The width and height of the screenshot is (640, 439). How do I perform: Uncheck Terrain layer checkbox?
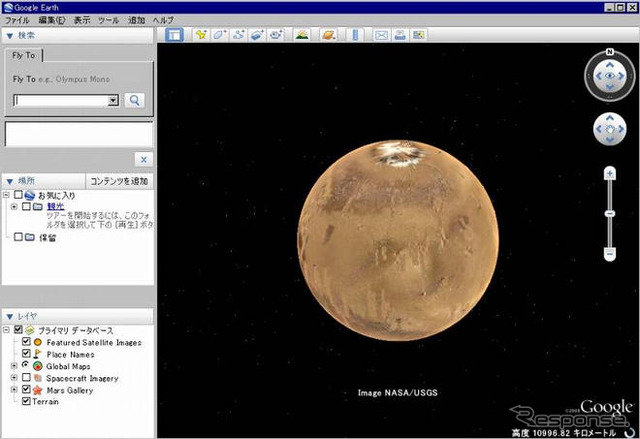tap(26, 401)
